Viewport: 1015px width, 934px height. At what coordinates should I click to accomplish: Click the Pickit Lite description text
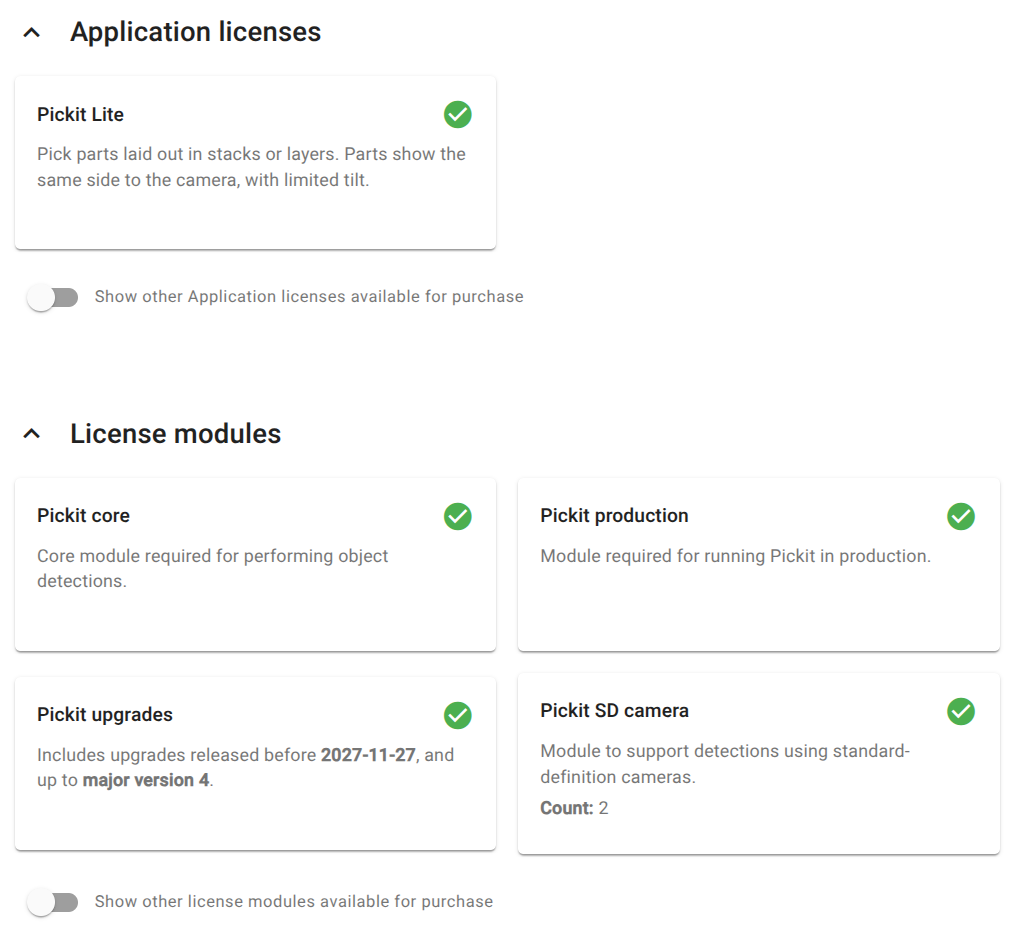[250, 168]
